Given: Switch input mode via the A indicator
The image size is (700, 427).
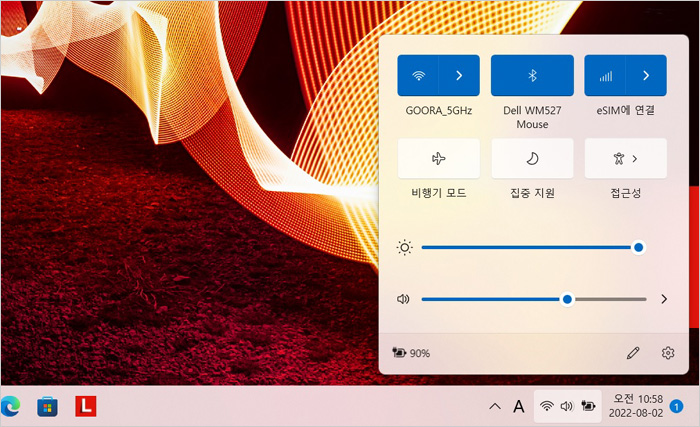Looking at the screenshot, I should pos(518,406).
